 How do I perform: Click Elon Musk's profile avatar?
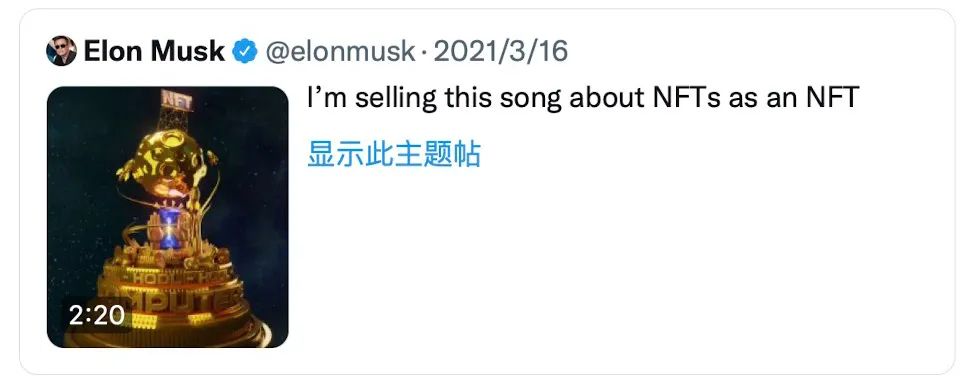61,51
